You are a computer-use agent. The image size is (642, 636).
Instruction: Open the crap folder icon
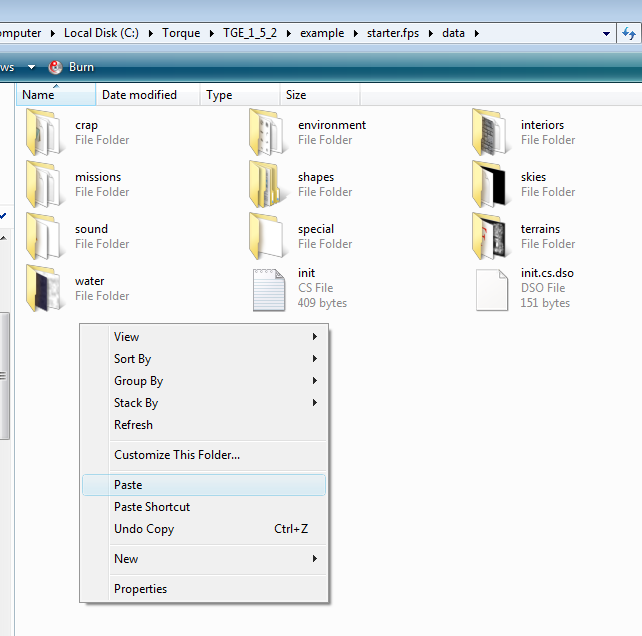(x=45, y=132)
